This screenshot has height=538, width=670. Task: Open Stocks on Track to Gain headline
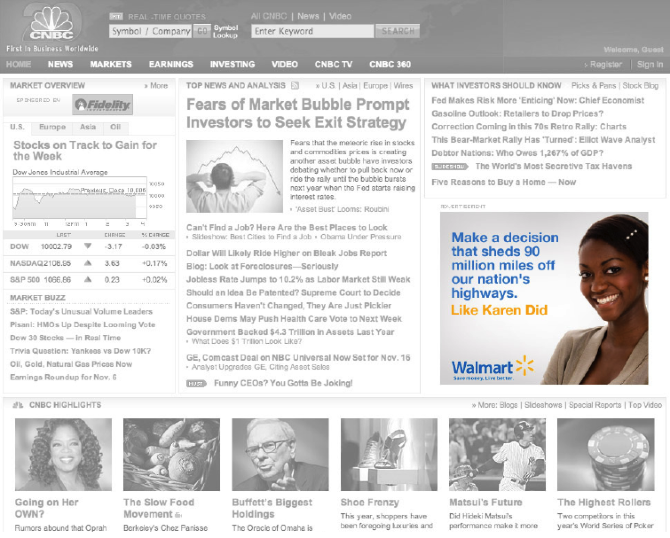(x=85, y=150)
